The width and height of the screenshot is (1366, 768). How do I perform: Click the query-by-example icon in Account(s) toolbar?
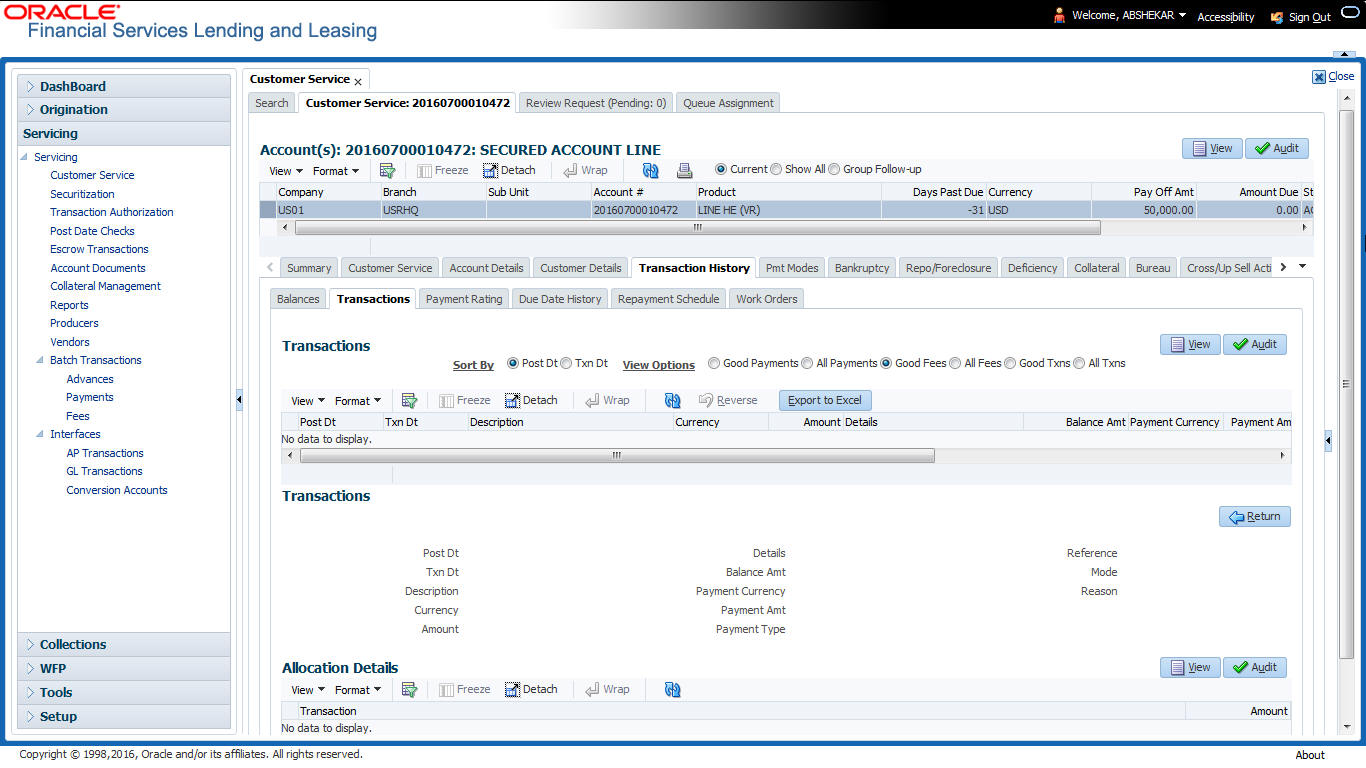tap(388, 170)
